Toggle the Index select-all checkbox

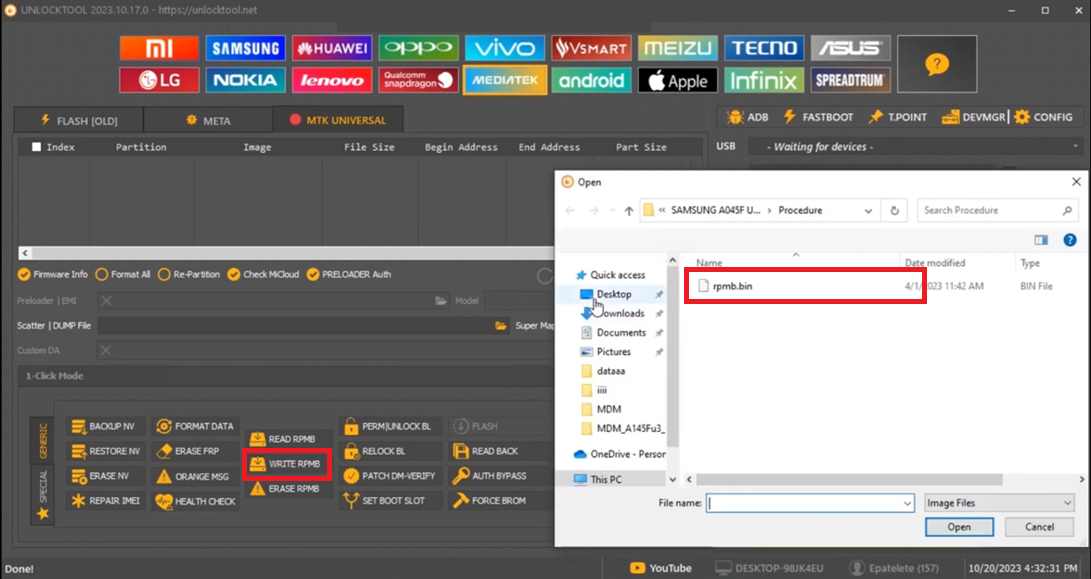click(36, 147)
